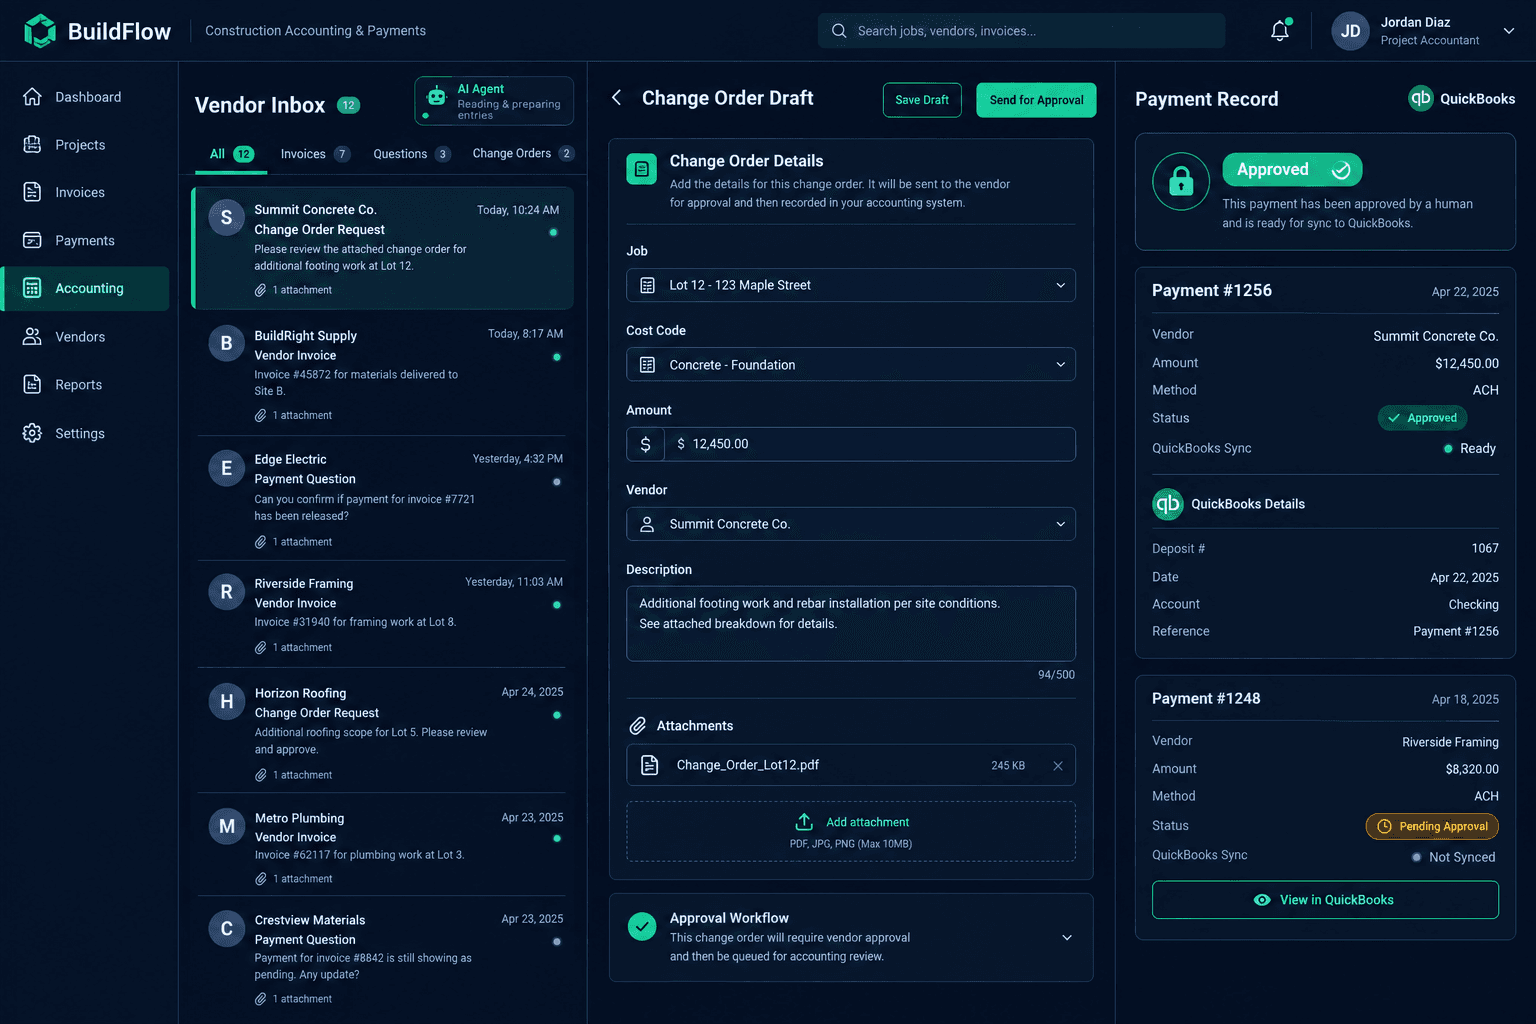1536x1024 pixels.
Task: Click QuickBooks Details logo icon
Action: [x=1168, y=504]
